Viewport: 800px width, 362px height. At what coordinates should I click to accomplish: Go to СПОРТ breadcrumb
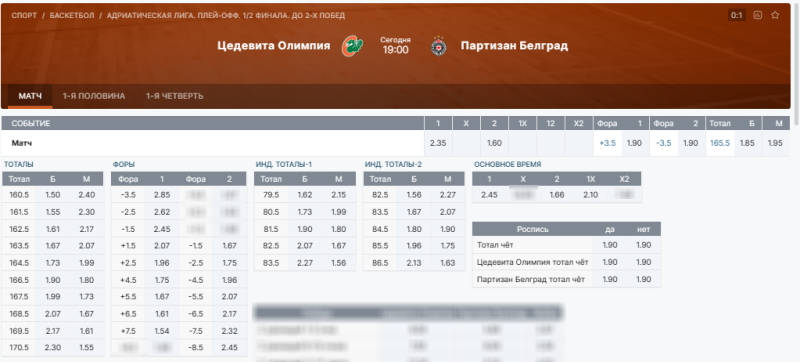click(x=24, y=15)
